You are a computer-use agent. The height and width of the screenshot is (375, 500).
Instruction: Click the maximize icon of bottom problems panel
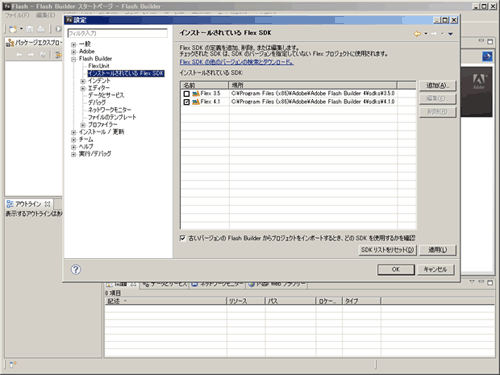tap(490, 283)
